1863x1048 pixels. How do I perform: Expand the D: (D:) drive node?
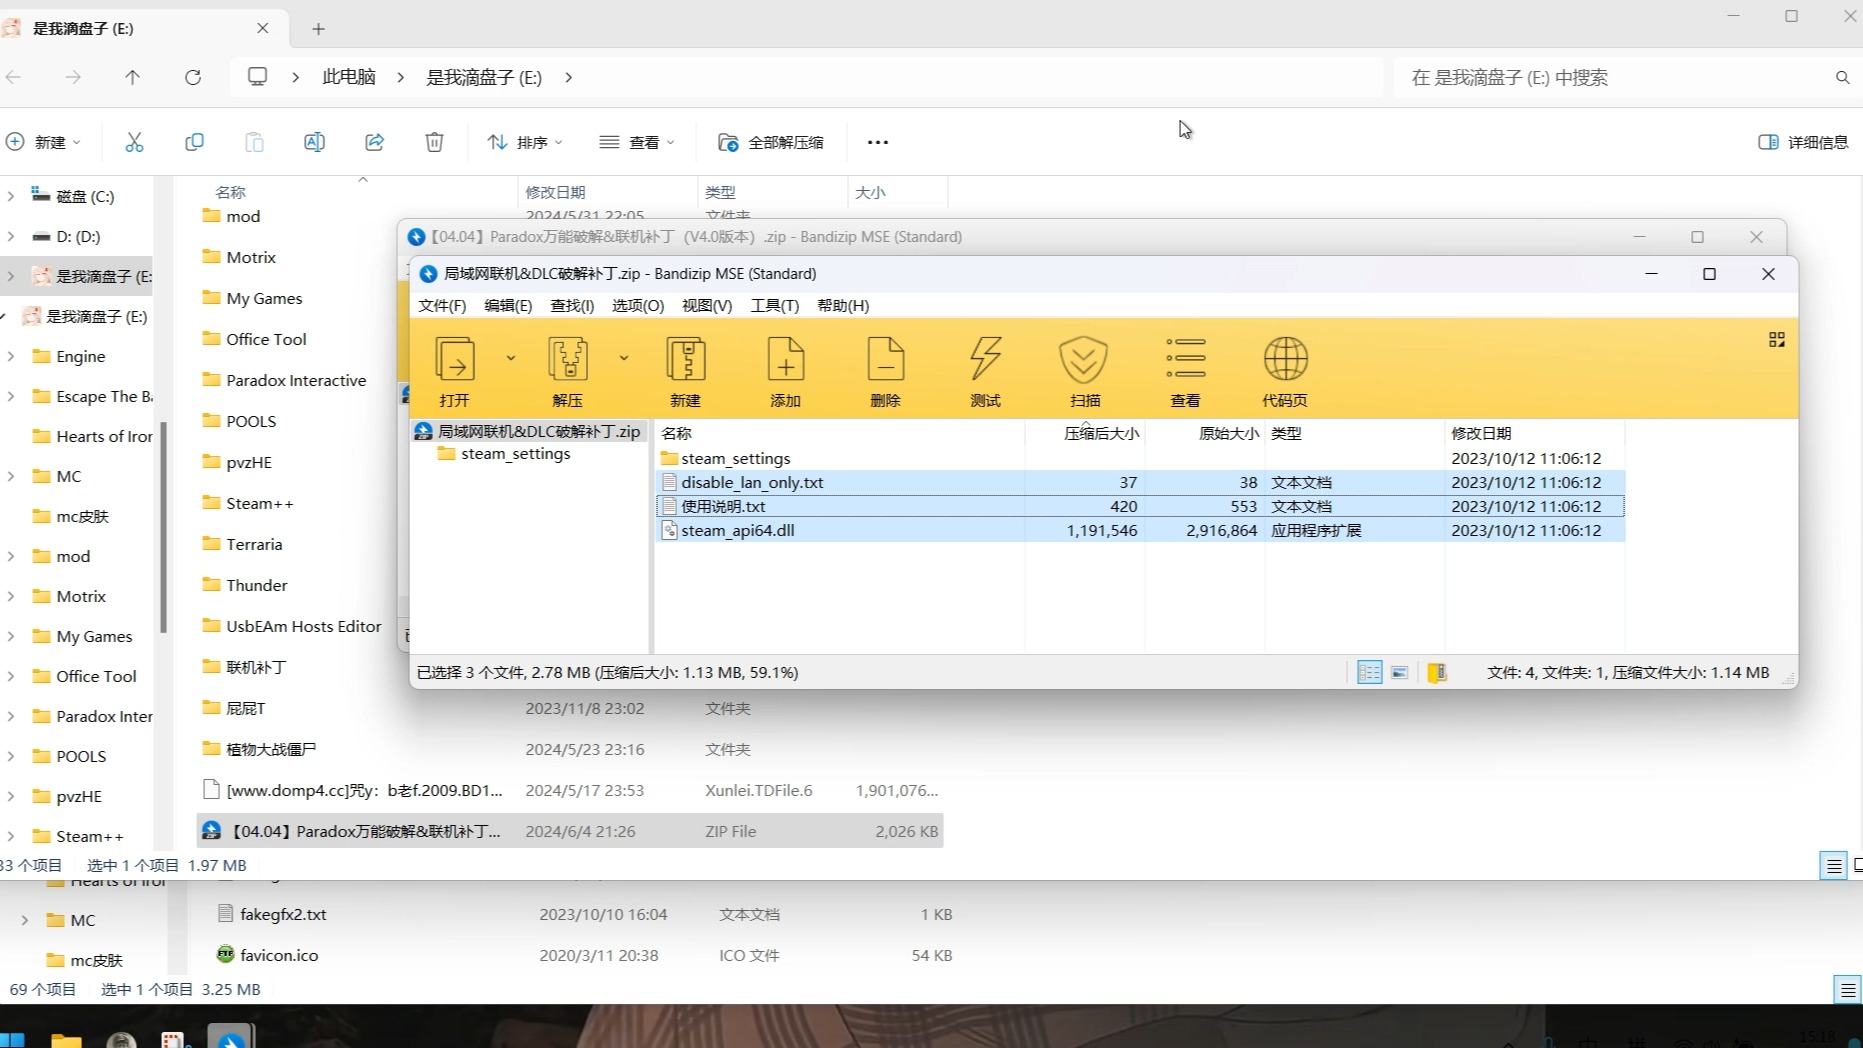click(x=11, y=236)
